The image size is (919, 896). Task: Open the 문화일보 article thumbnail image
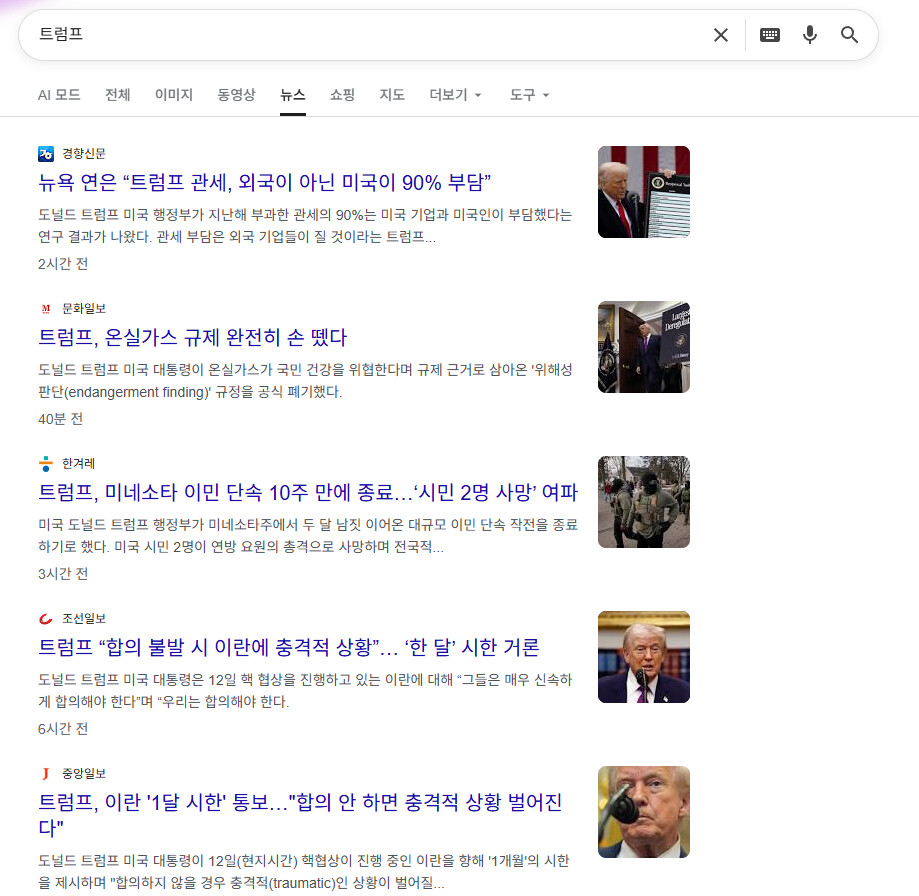tap(644, 347)
